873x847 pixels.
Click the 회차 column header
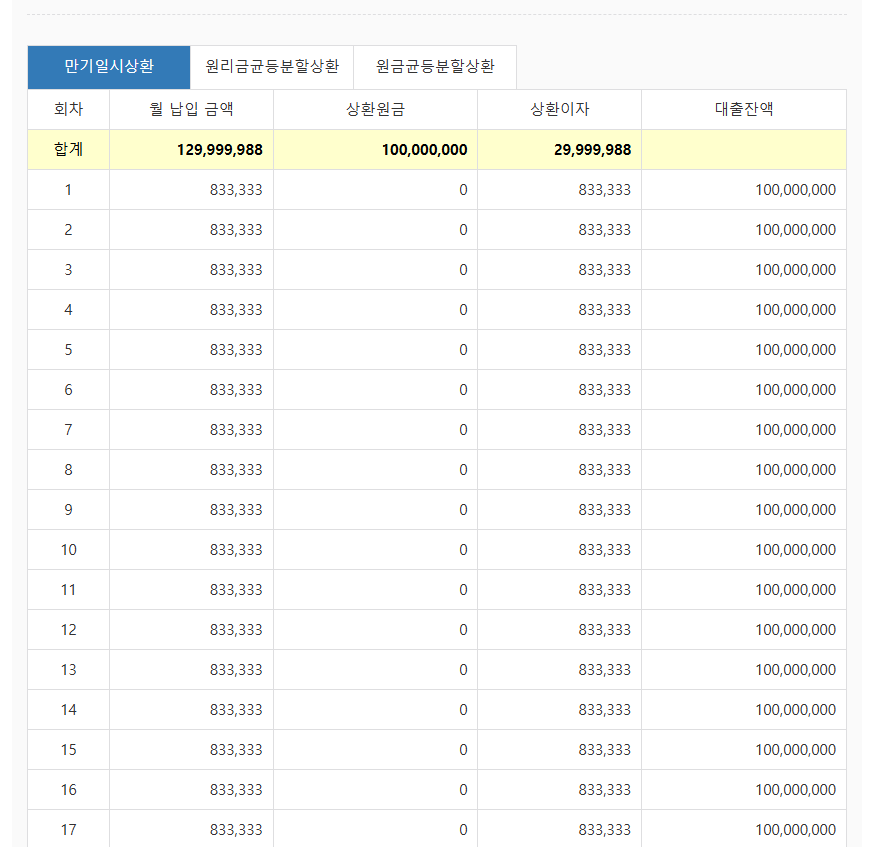(x=68, y=109)
